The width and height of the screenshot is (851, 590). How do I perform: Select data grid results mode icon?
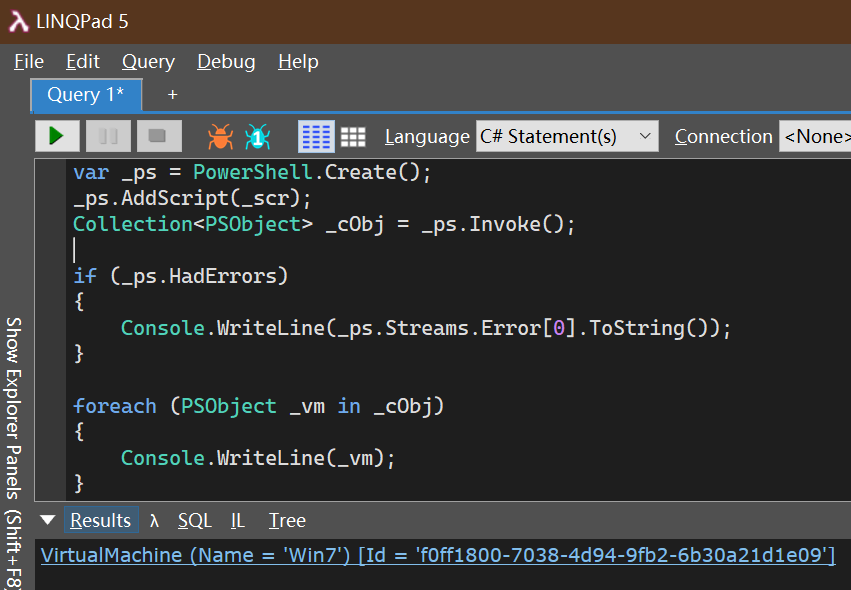point(351,136)
